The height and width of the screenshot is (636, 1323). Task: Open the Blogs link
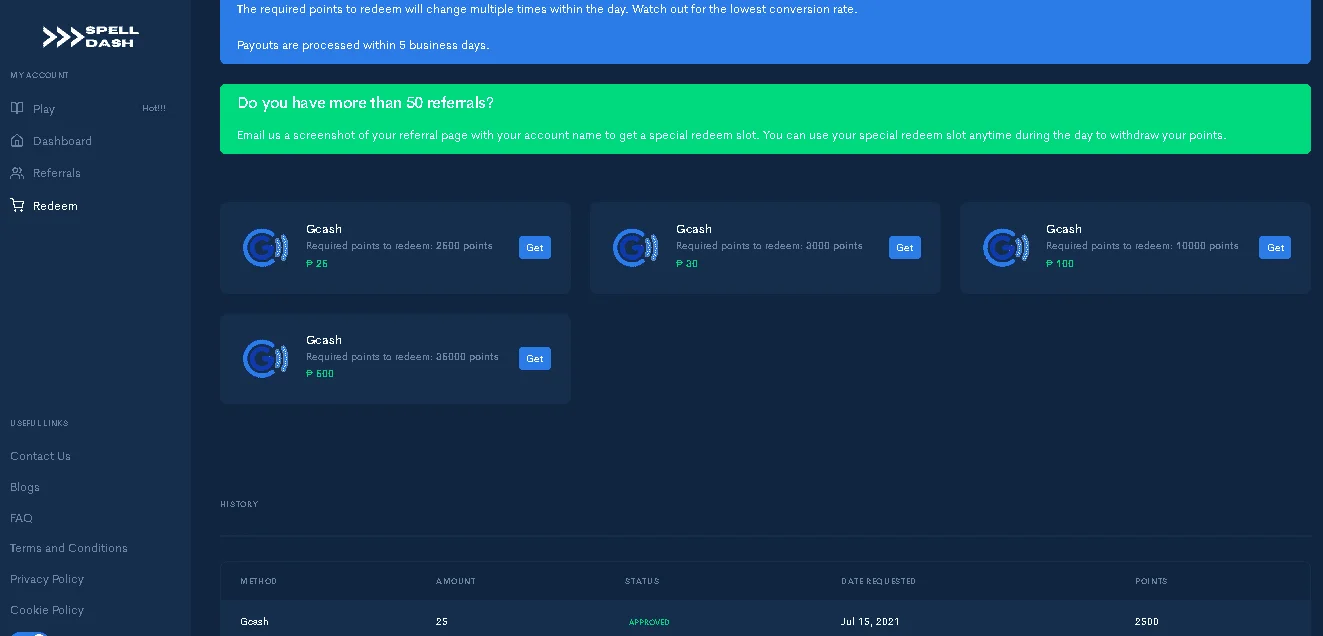click(25, 487)
